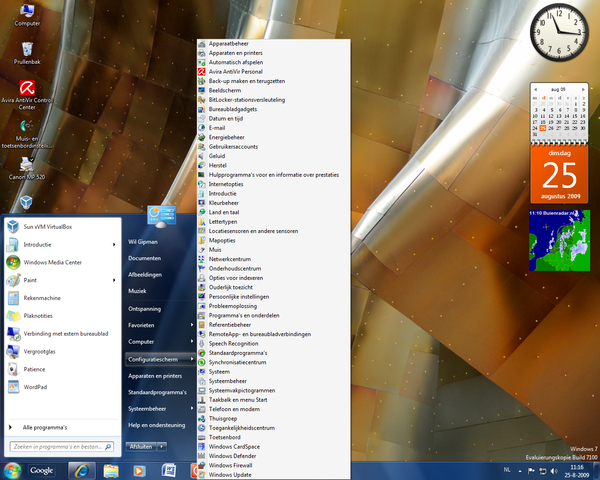Open Muziek link
The width and height of the screenshot is (600, 480).
(x=137, y=291)
